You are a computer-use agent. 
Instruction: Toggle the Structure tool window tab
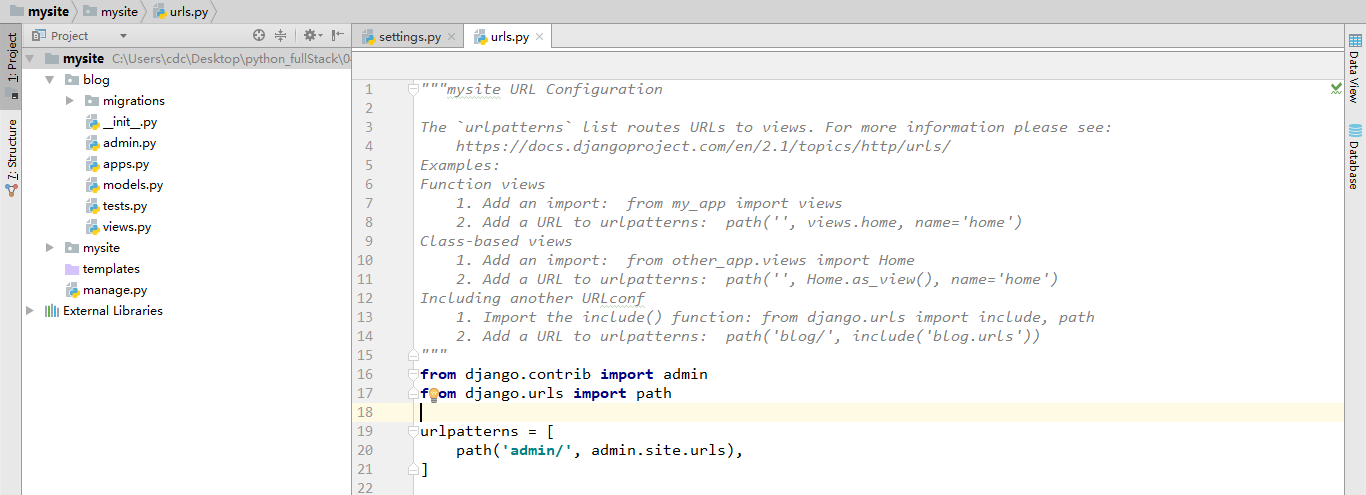pyautogui.click(x=12, y=154)
